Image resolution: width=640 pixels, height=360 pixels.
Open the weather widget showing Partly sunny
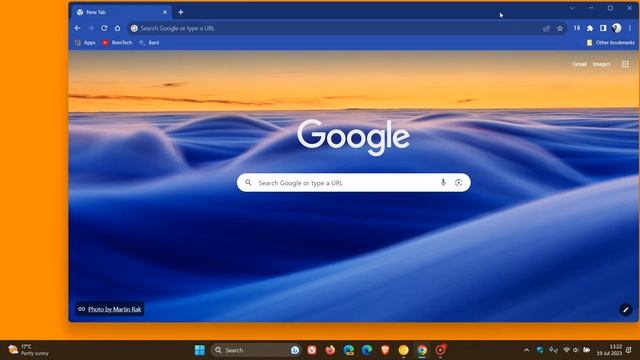click(29, 350)
